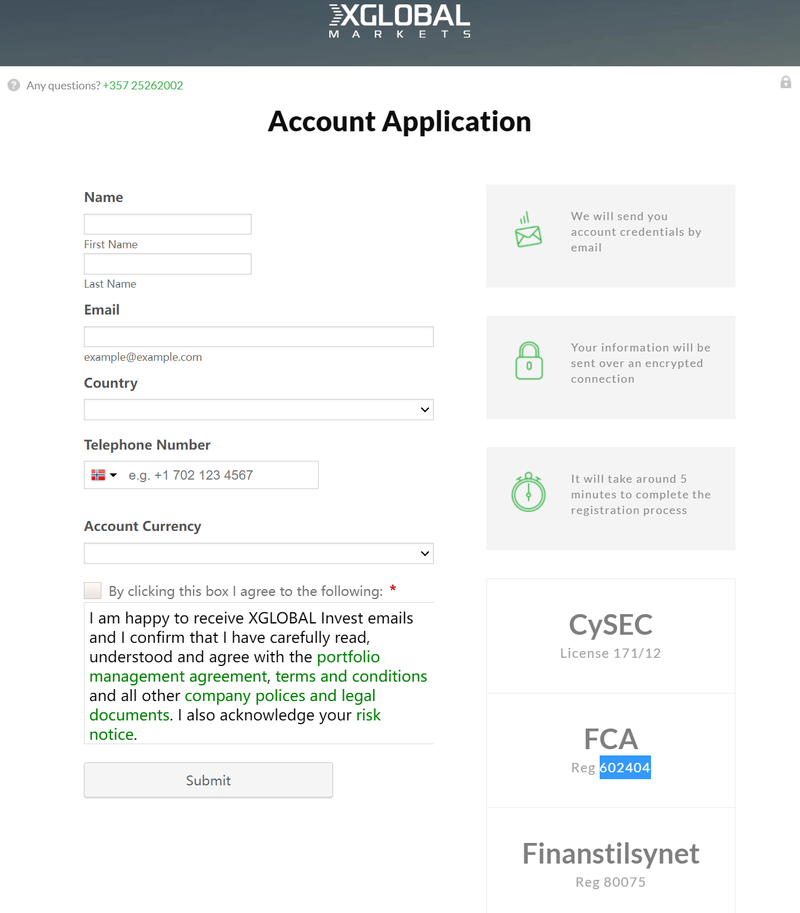Click the Finanstilsynet heading
This screenshot has height=913, width=800.
pos(611,854)
